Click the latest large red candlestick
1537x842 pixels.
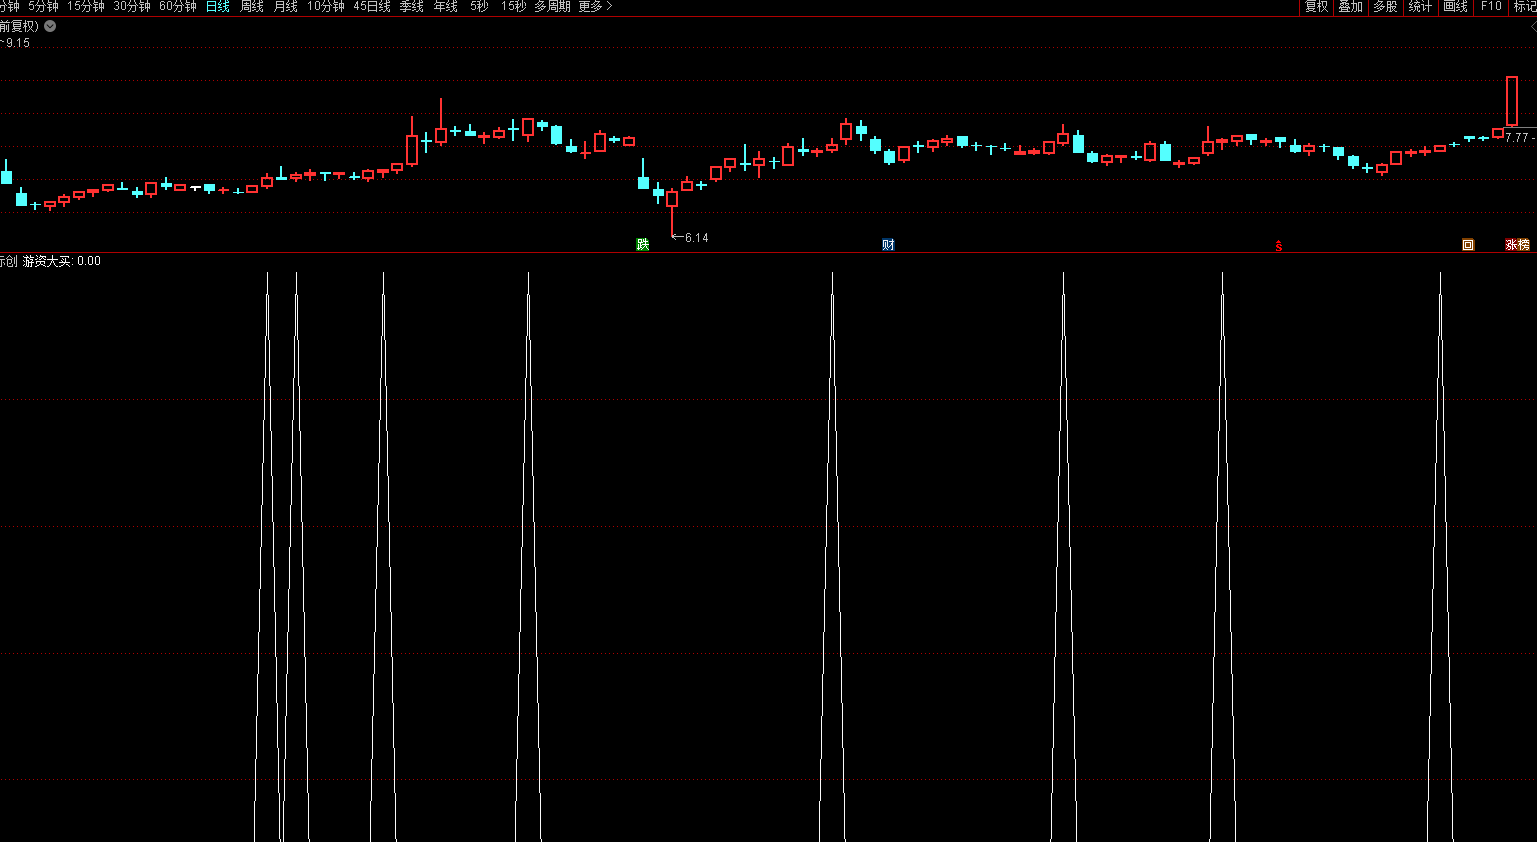tap(1512, 101)
